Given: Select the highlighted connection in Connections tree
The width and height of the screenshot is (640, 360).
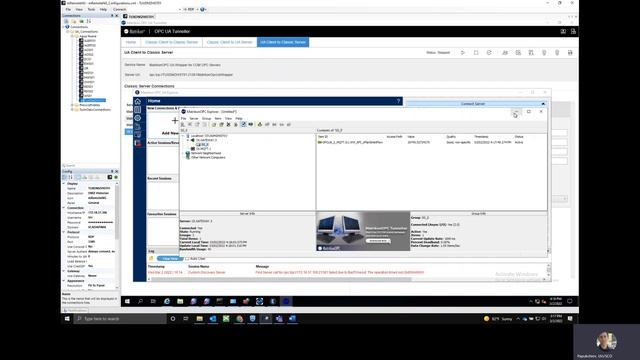Looking at the screenshot, I should point(92,100).
